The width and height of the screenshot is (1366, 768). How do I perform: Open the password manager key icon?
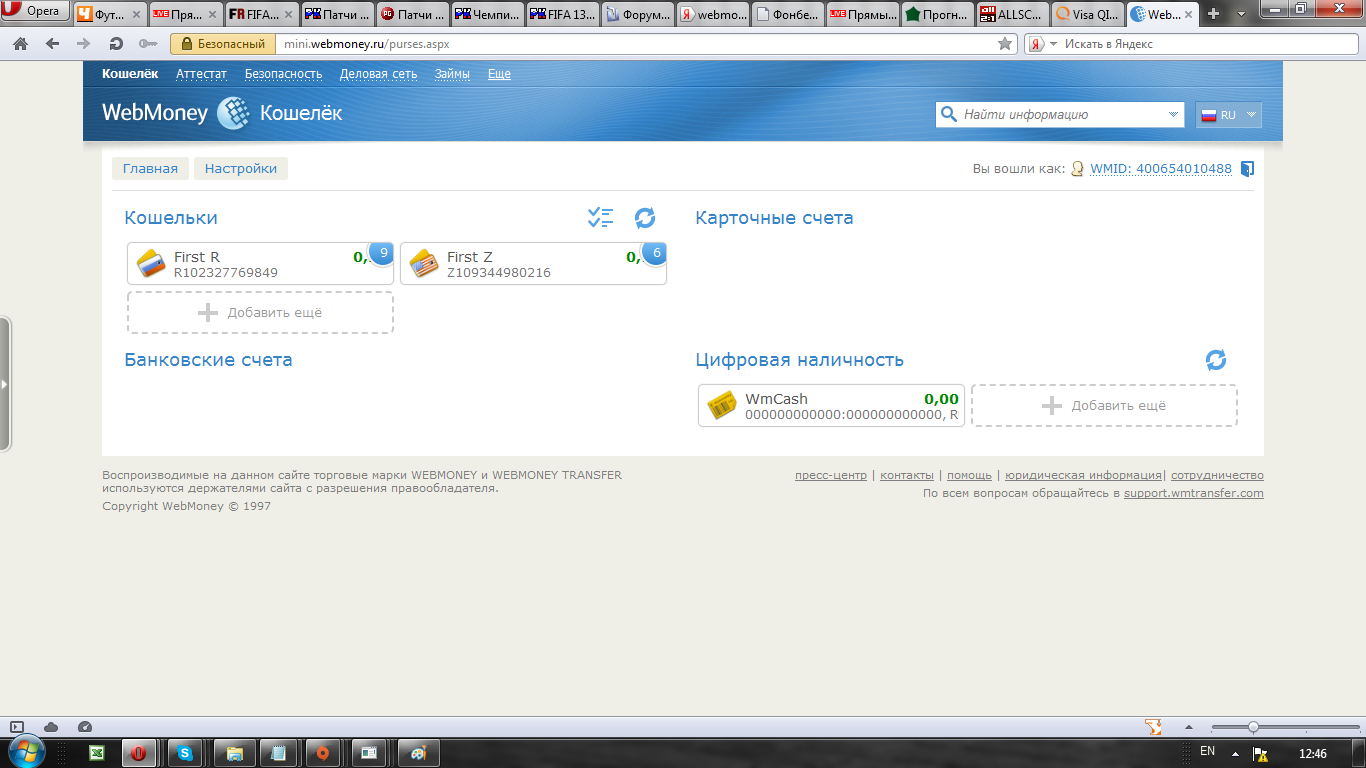pos(148,44)
